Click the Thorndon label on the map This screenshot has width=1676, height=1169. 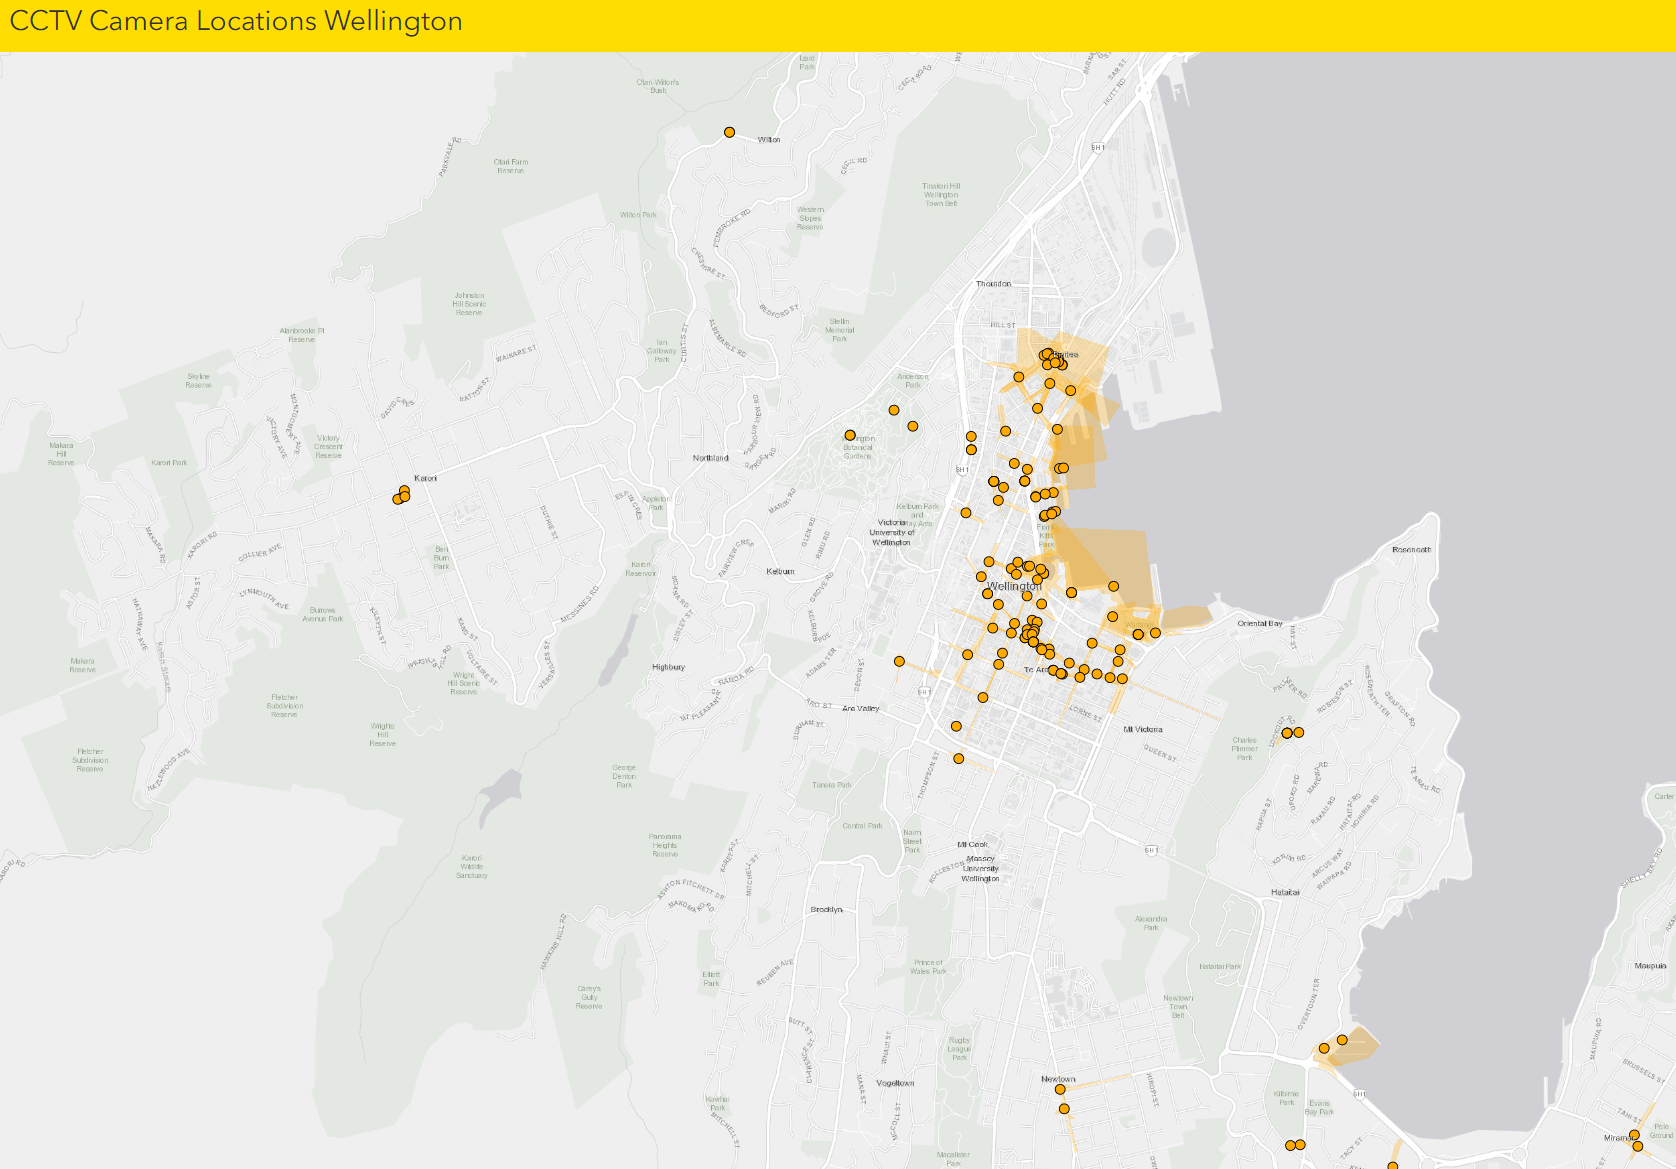tap(993, 284)
